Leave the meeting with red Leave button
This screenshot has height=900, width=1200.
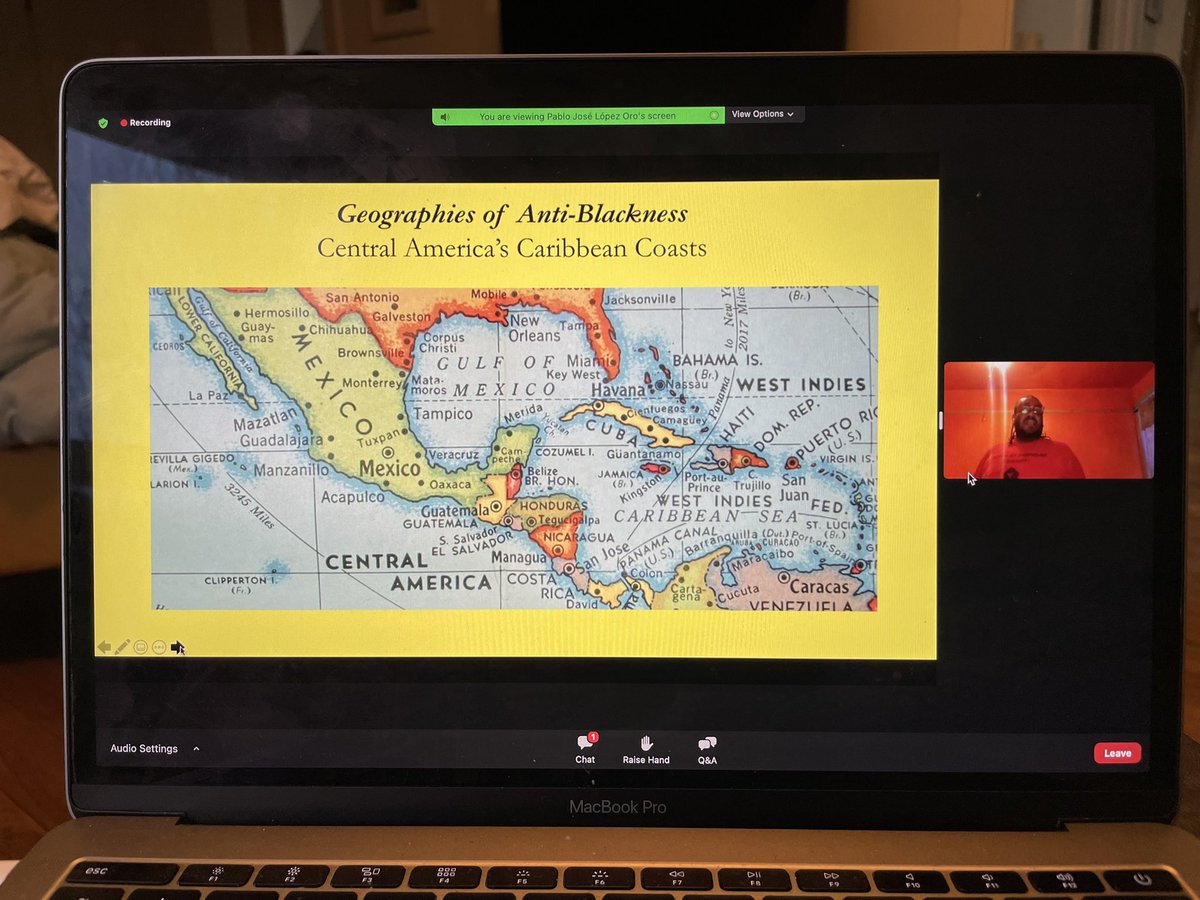pyautogui.click(x=1117, y=753)
